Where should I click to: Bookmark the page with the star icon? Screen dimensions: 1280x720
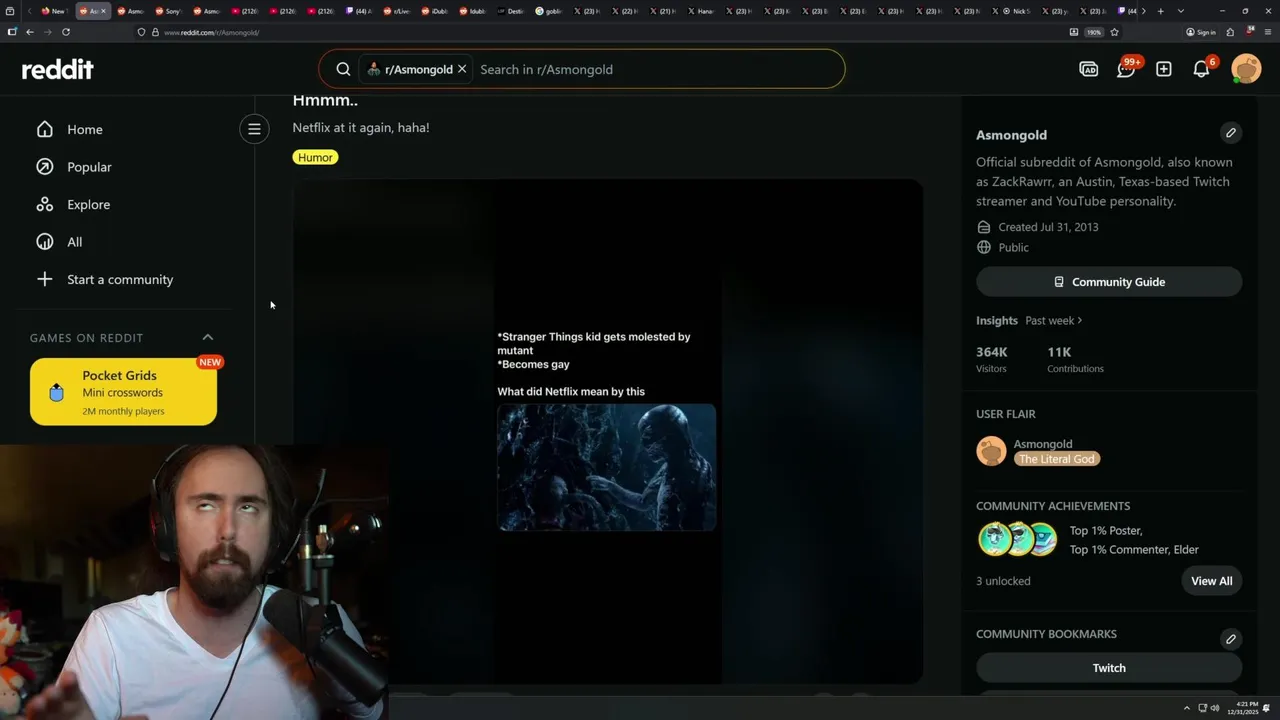click(x=1115, y=32)
